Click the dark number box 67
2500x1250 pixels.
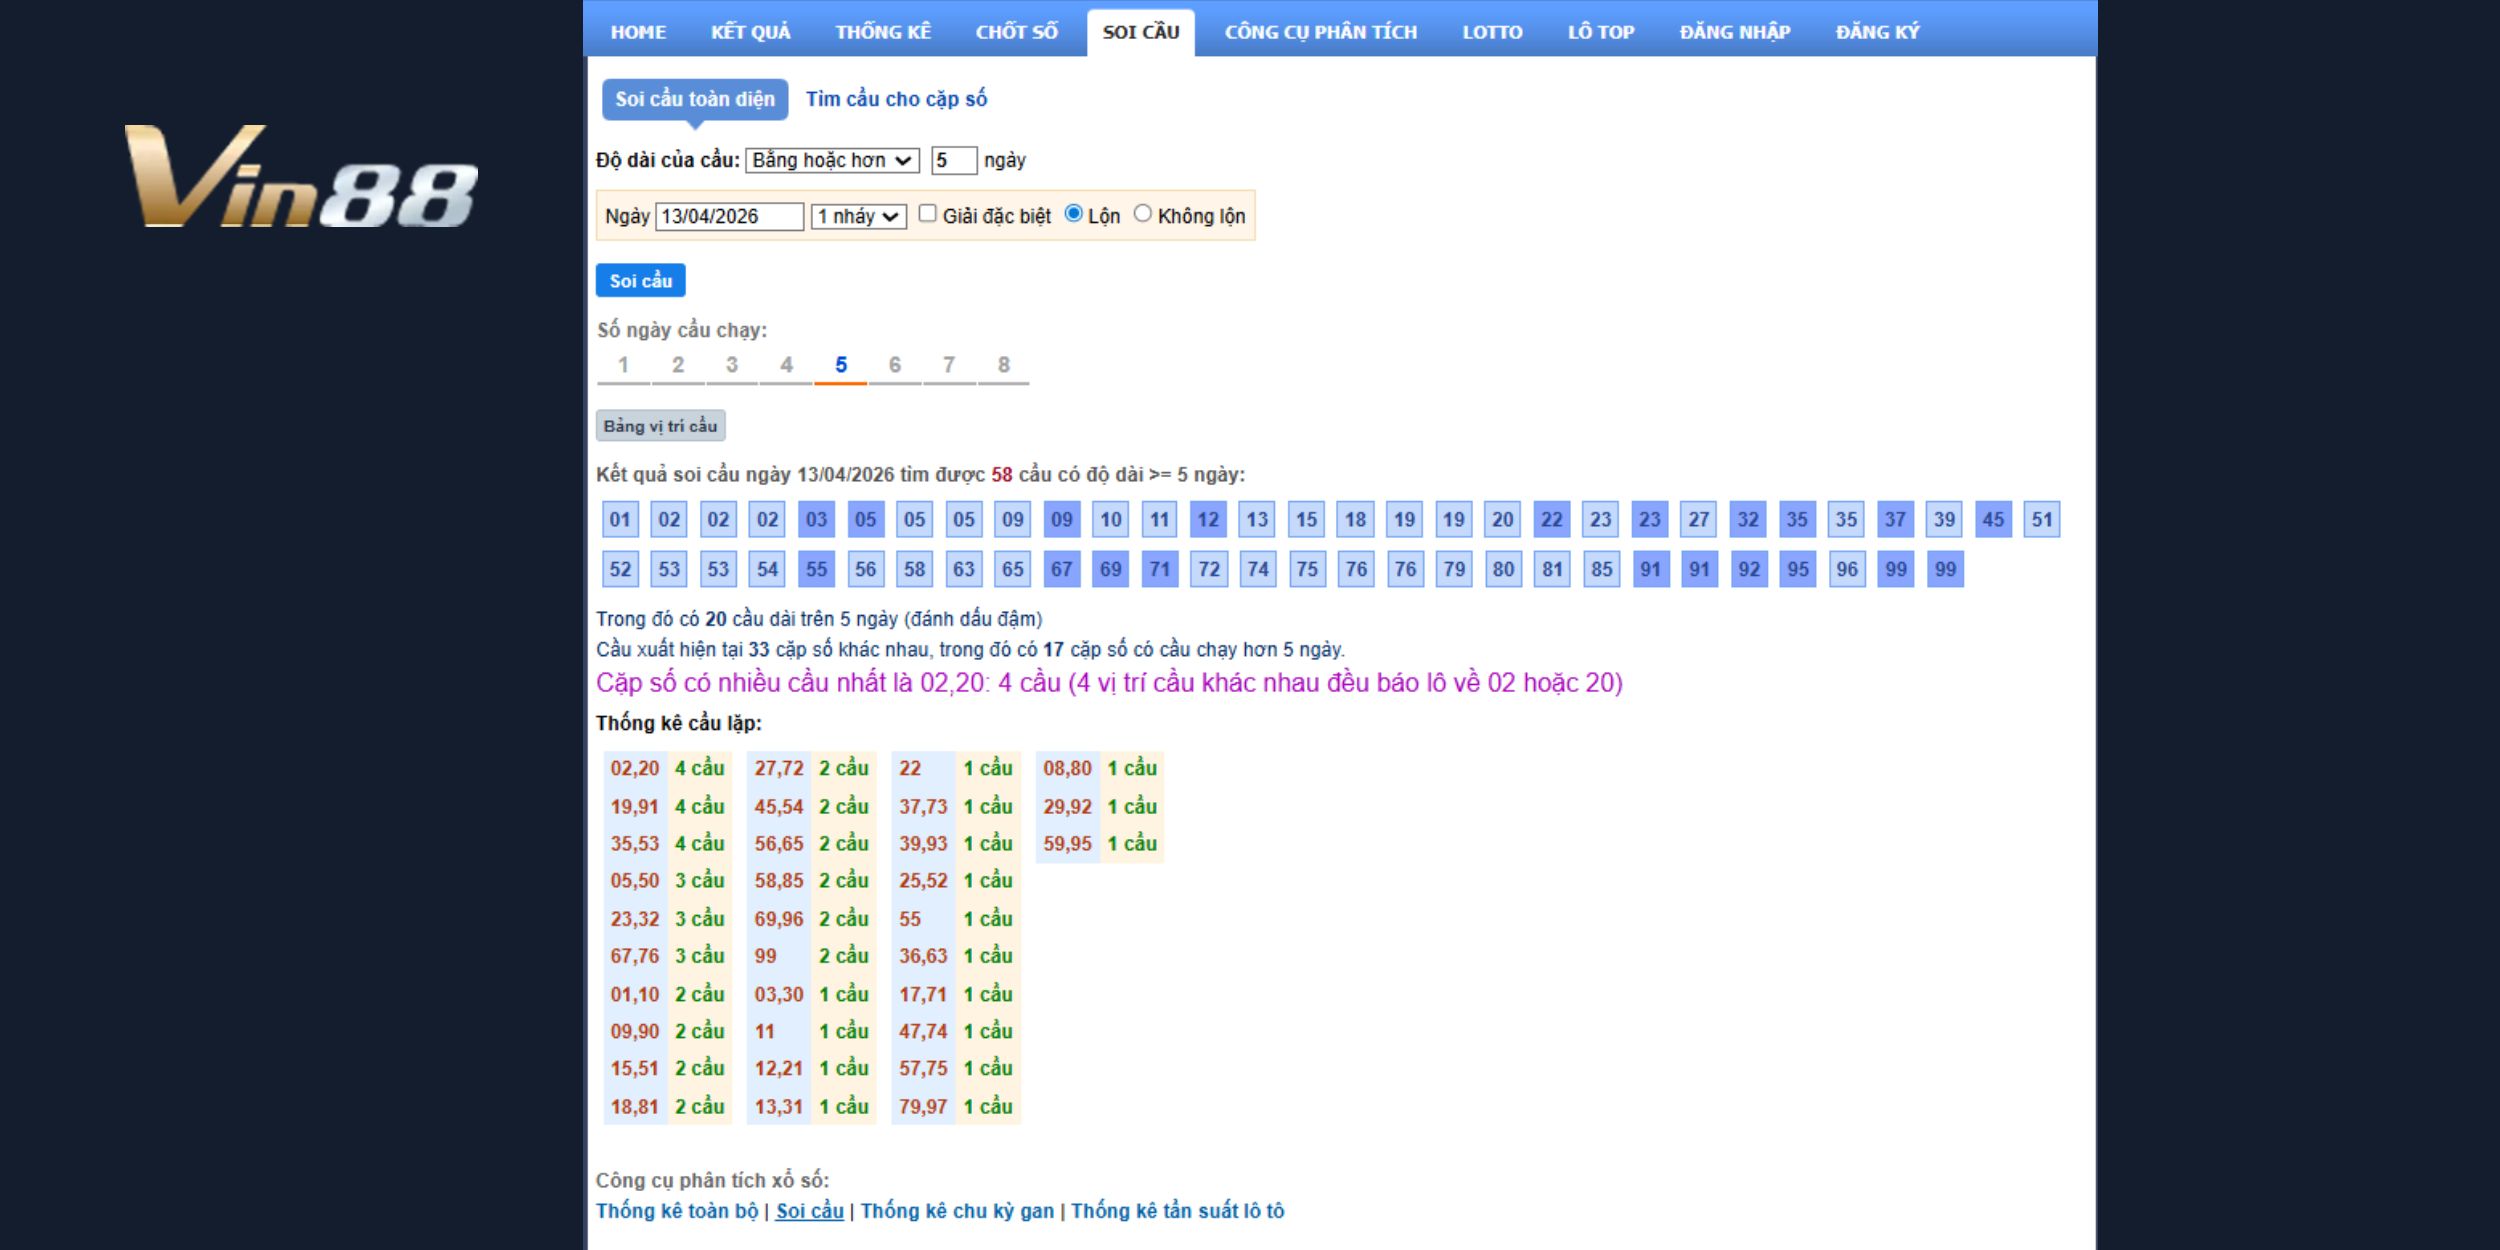(1061, 569)
